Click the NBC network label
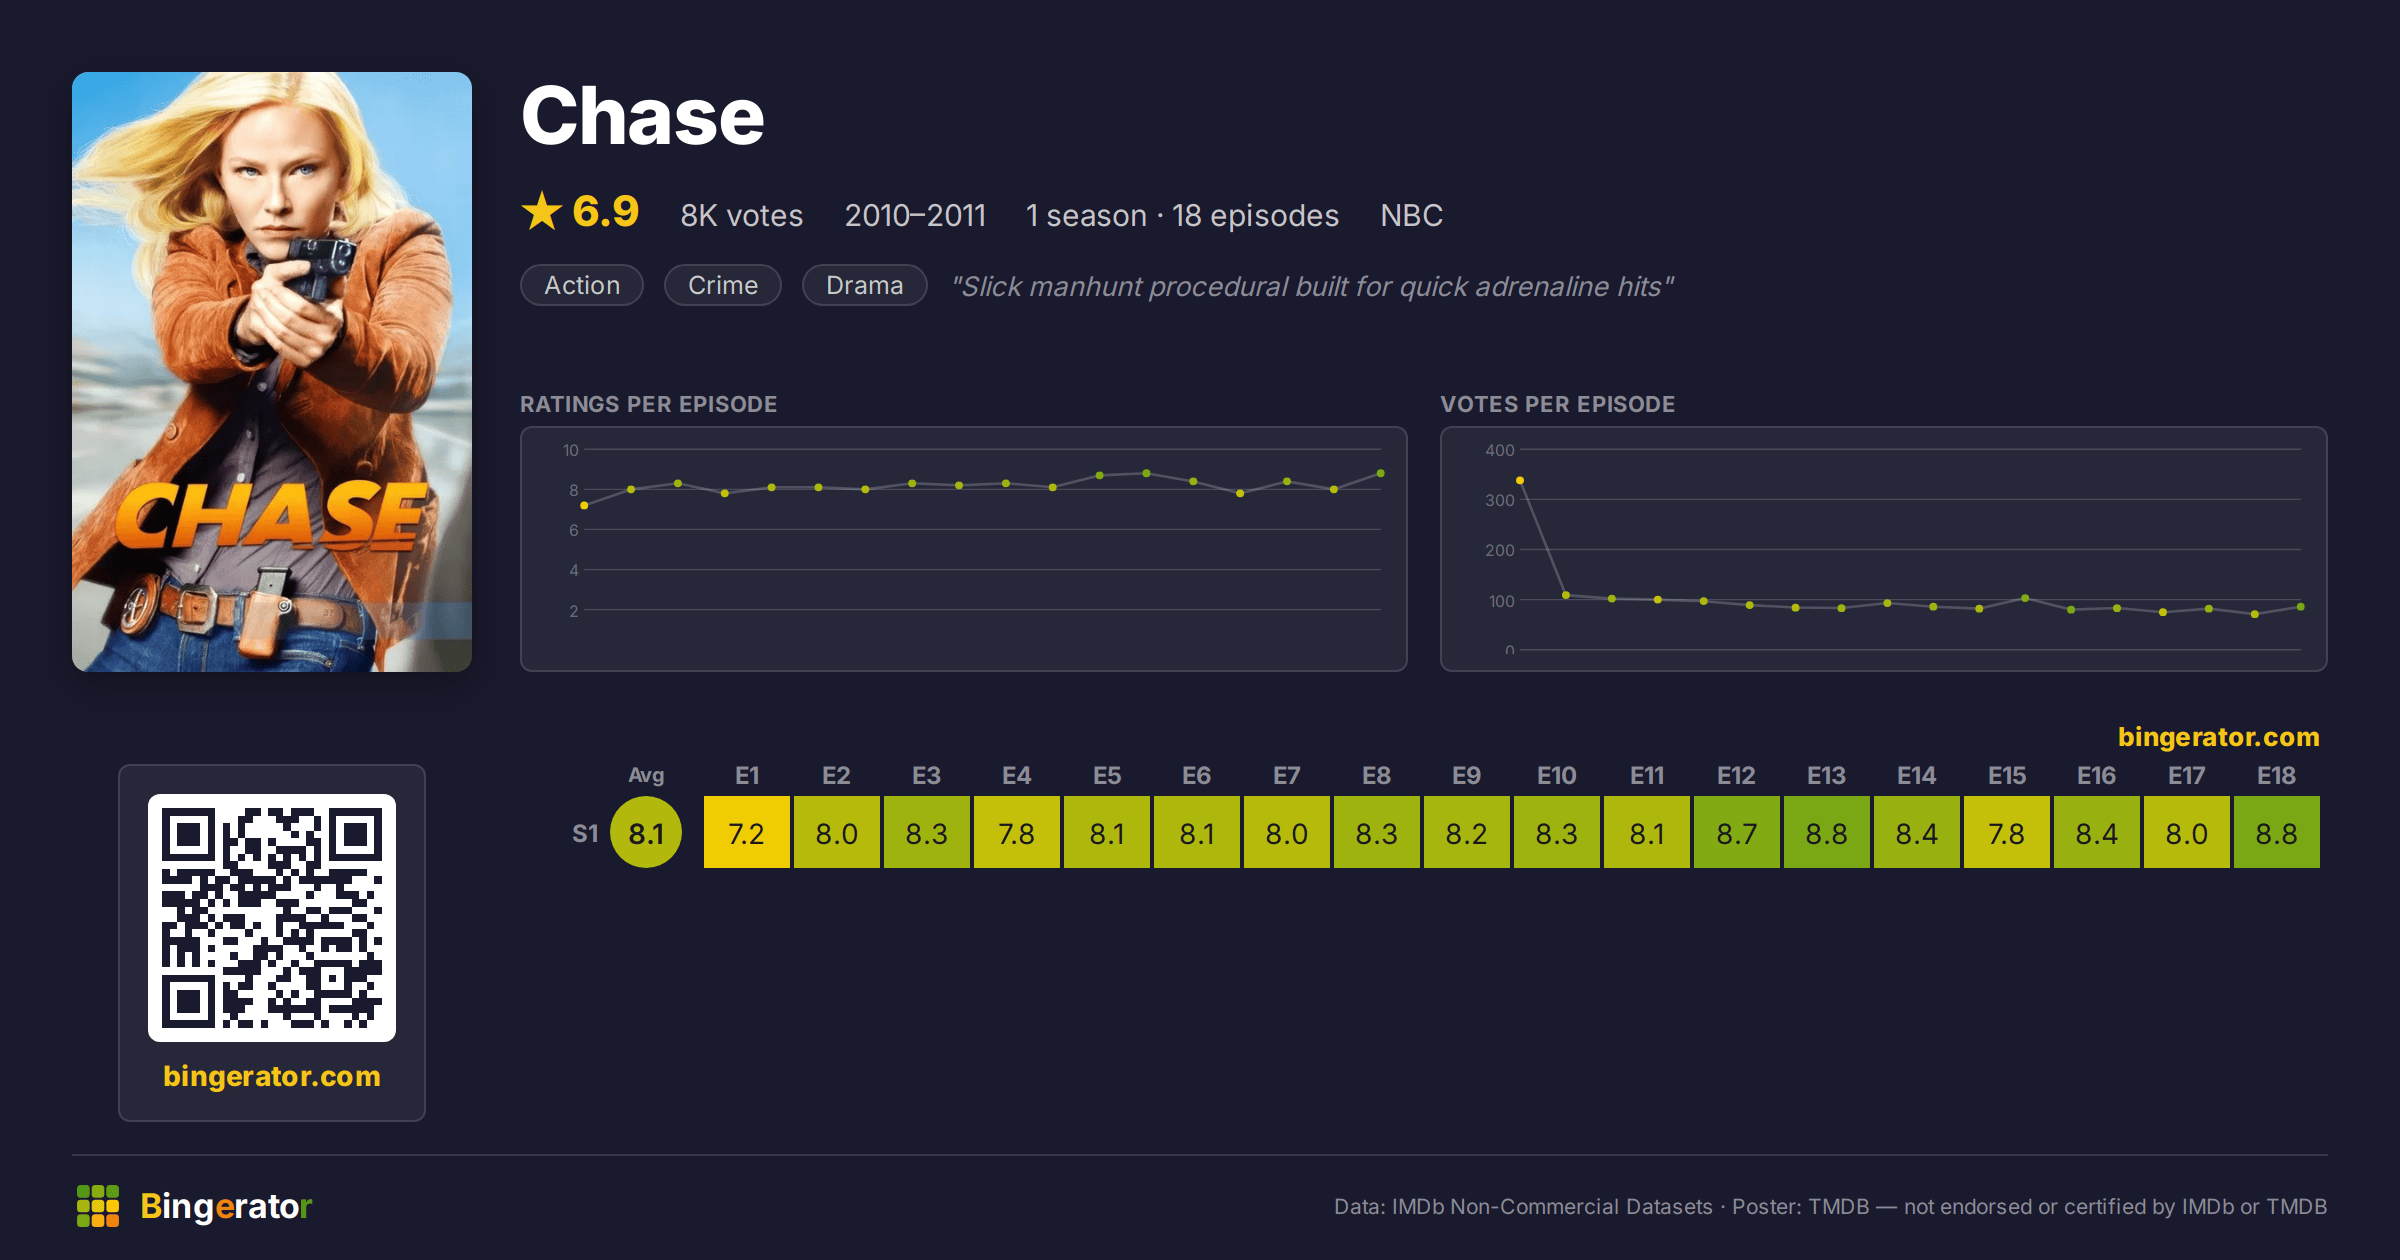The width and height of the screenshot is (2400, 1260). coord(1411,215)
